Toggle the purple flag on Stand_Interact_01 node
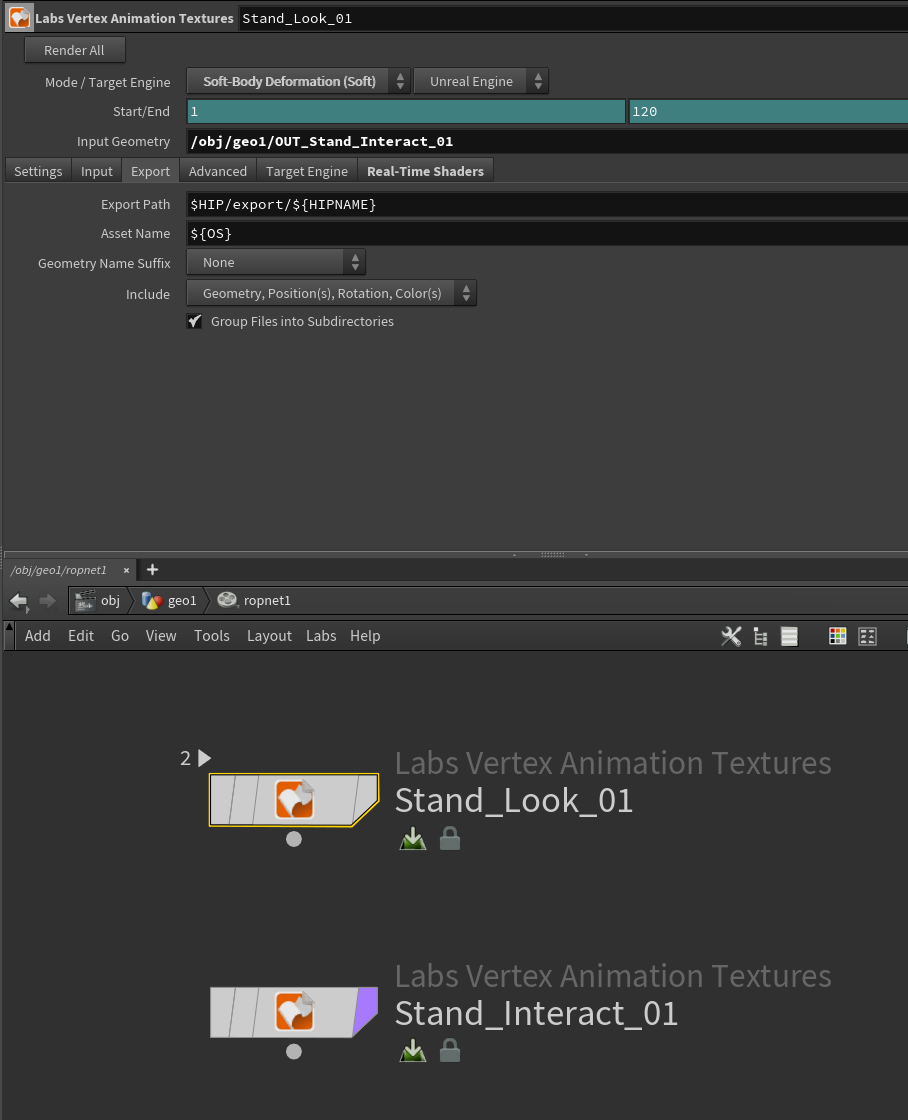The image size is (908, 1120). coord(365,1012)
